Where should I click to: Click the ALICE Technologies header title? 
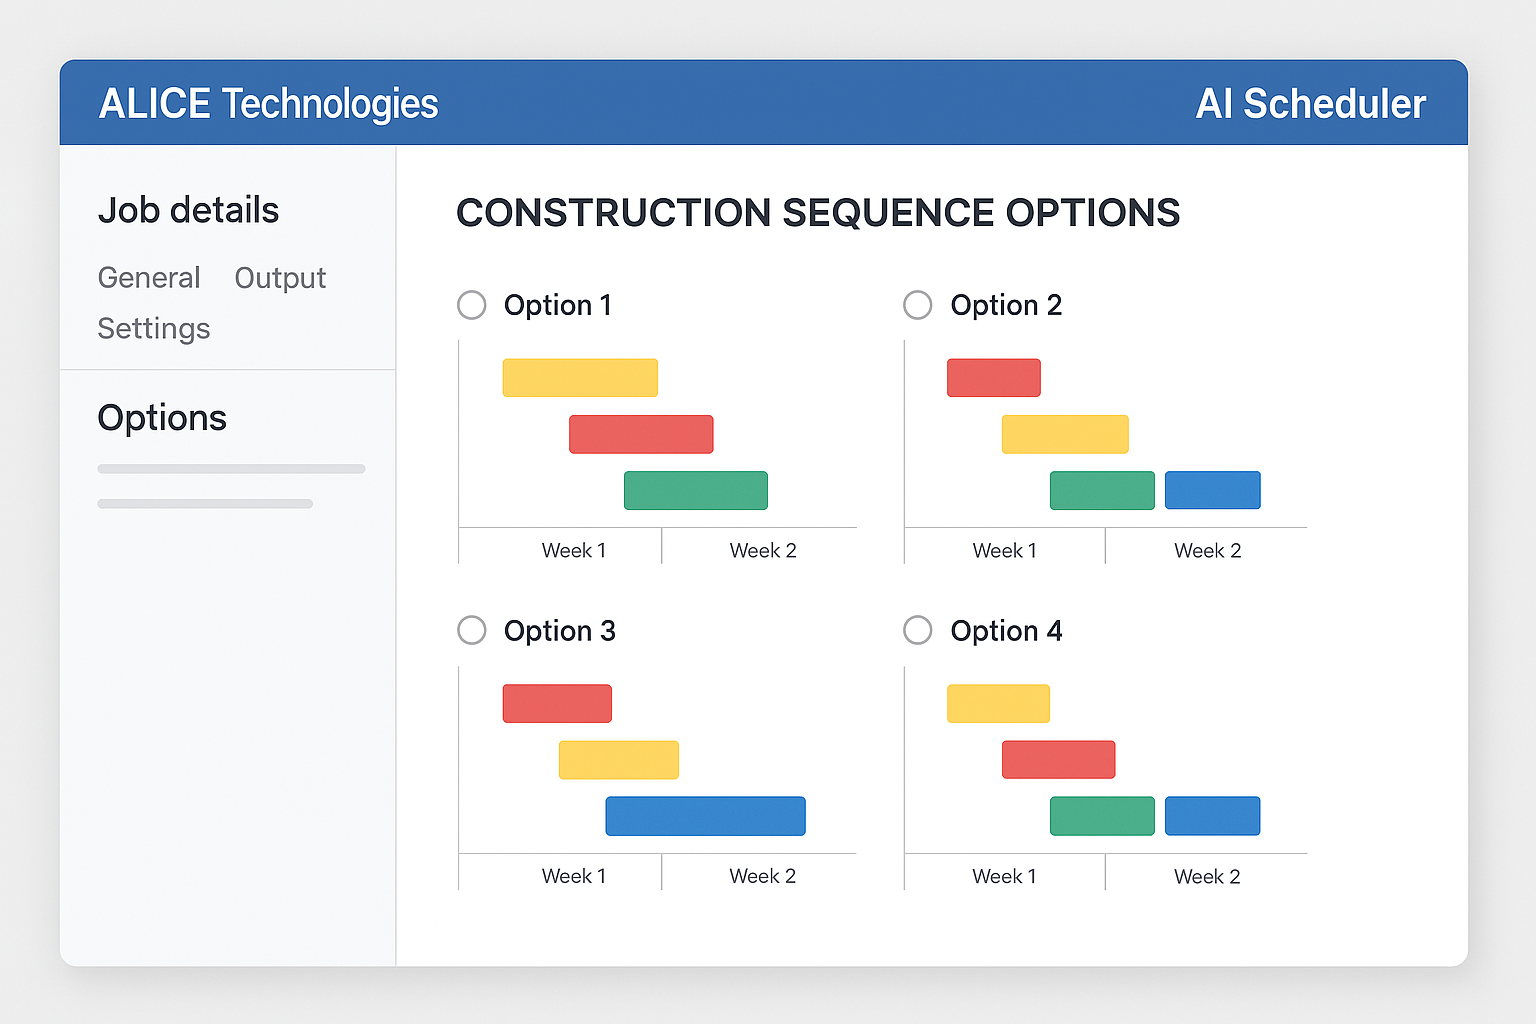[268, 104]
